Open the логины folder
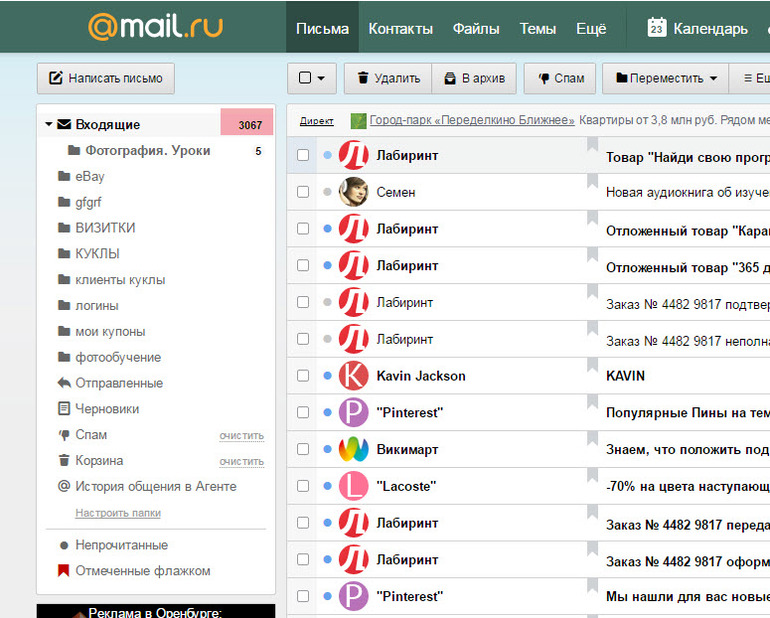This screenshot has width=770, height=618. point(88,306)
